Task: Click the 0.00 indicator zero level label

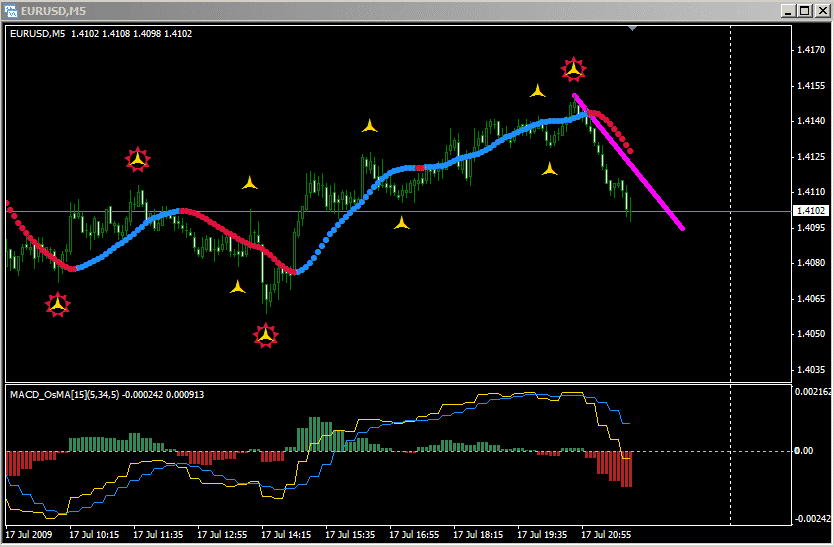Action: pyautogui.click(x=804, y=451)
